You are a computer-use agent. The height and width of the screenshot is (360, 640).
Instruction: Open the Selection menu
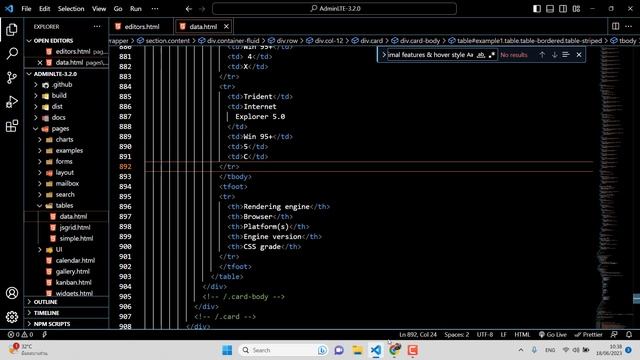point(71,9)
